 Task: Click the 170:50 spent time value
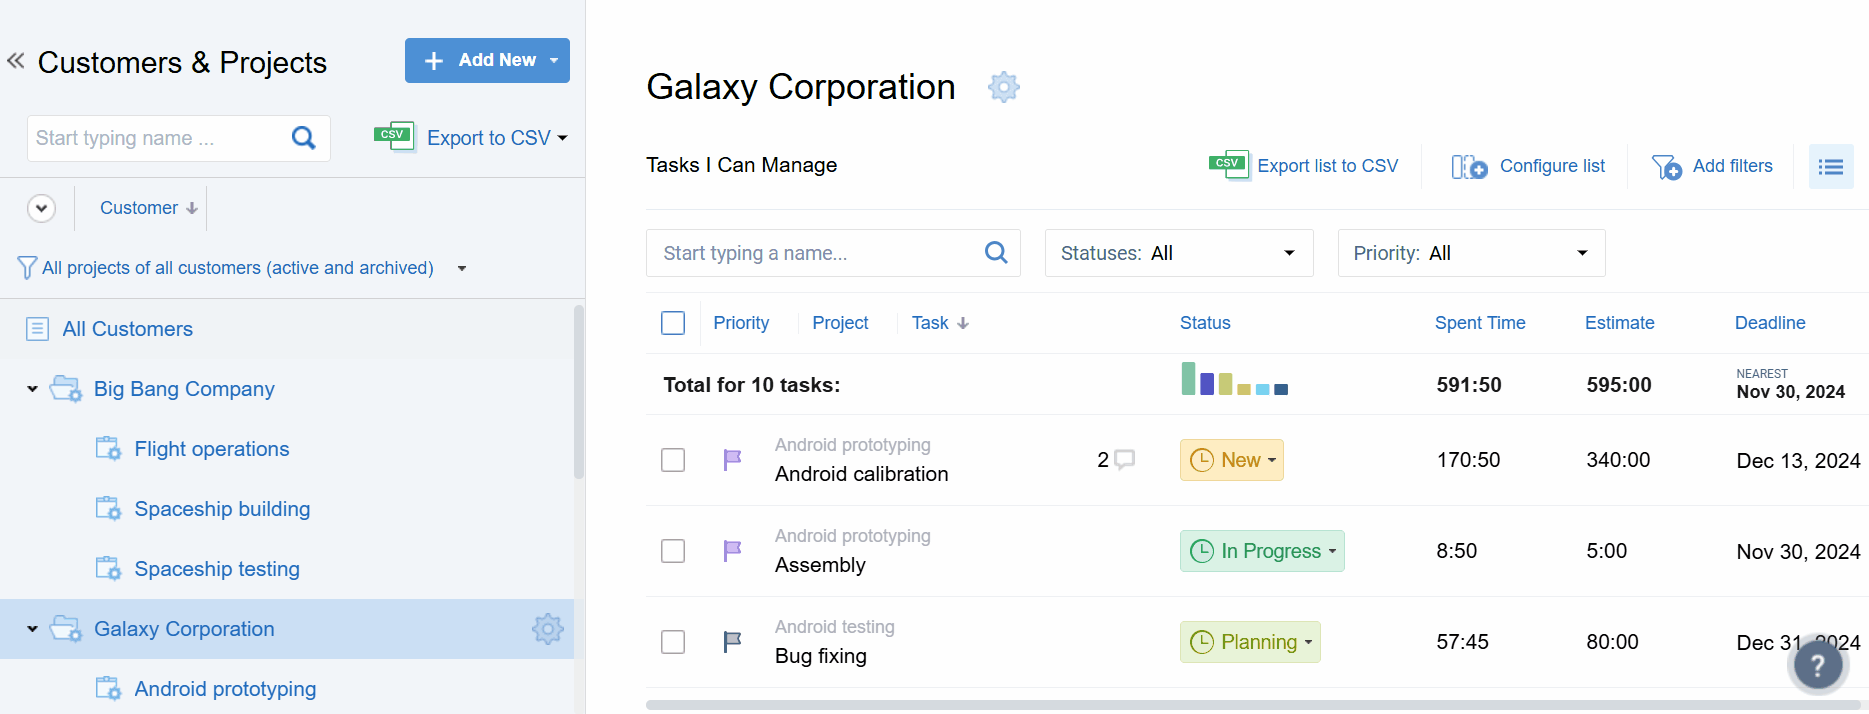click(x=1468, y=460)
